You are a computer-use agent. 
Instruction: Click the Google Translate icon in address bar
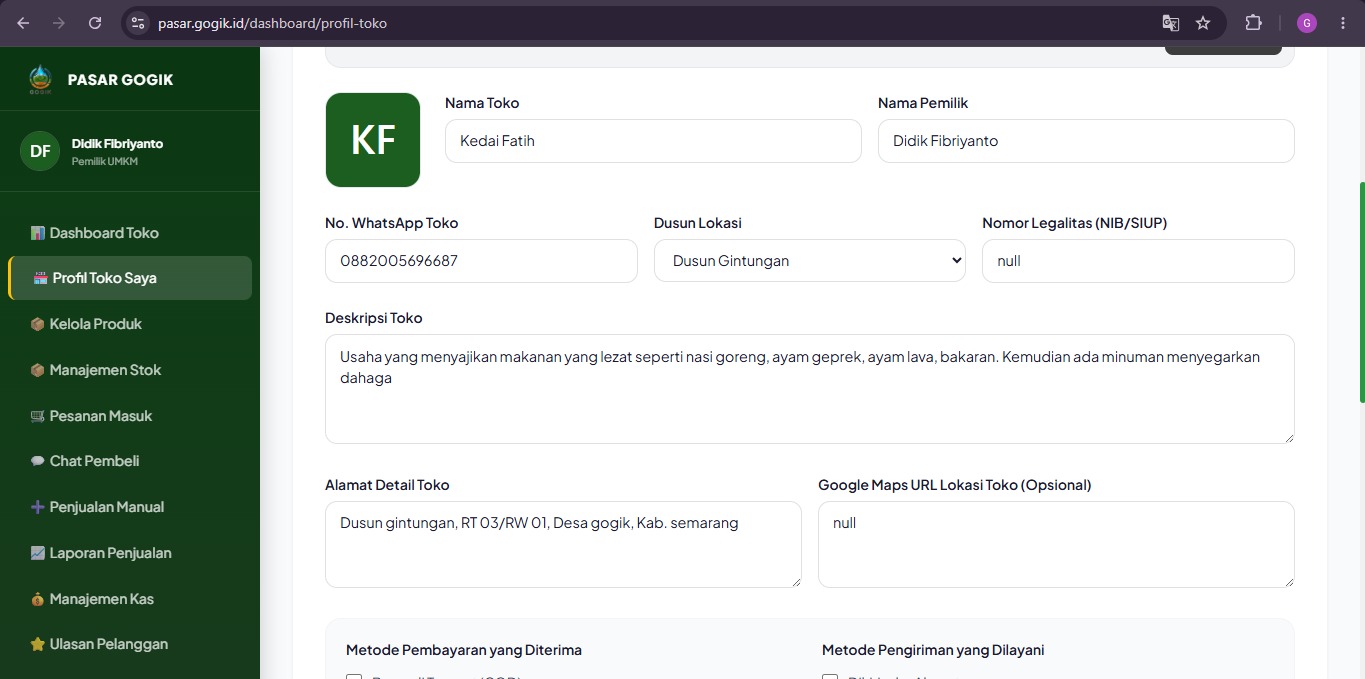point(1170,23)
